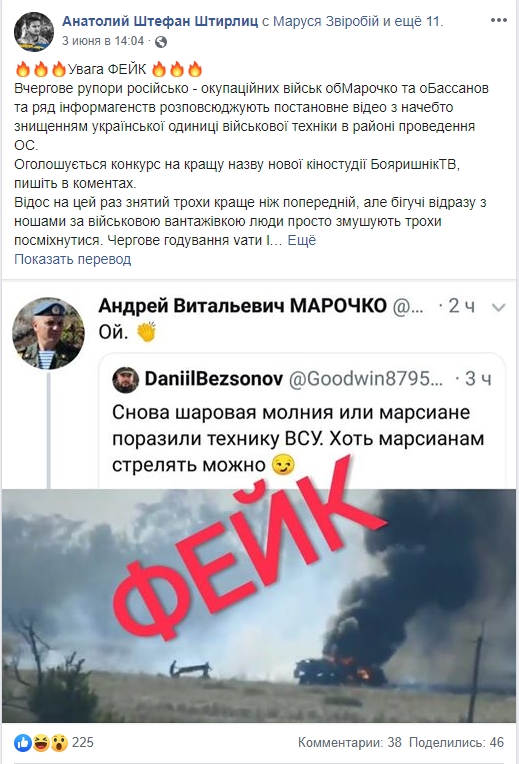
Task: Expand full post text via Ещё
Action: (x=301, y=240)
